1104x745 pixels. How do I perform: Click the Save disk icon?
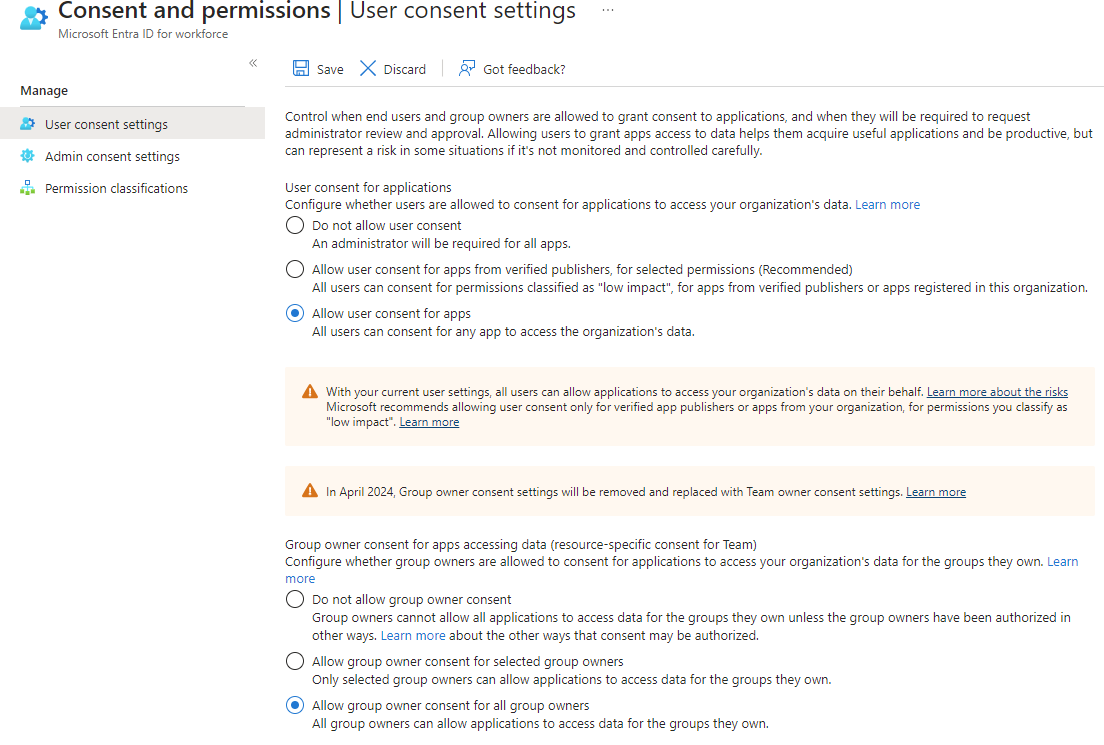click(300, 69)
